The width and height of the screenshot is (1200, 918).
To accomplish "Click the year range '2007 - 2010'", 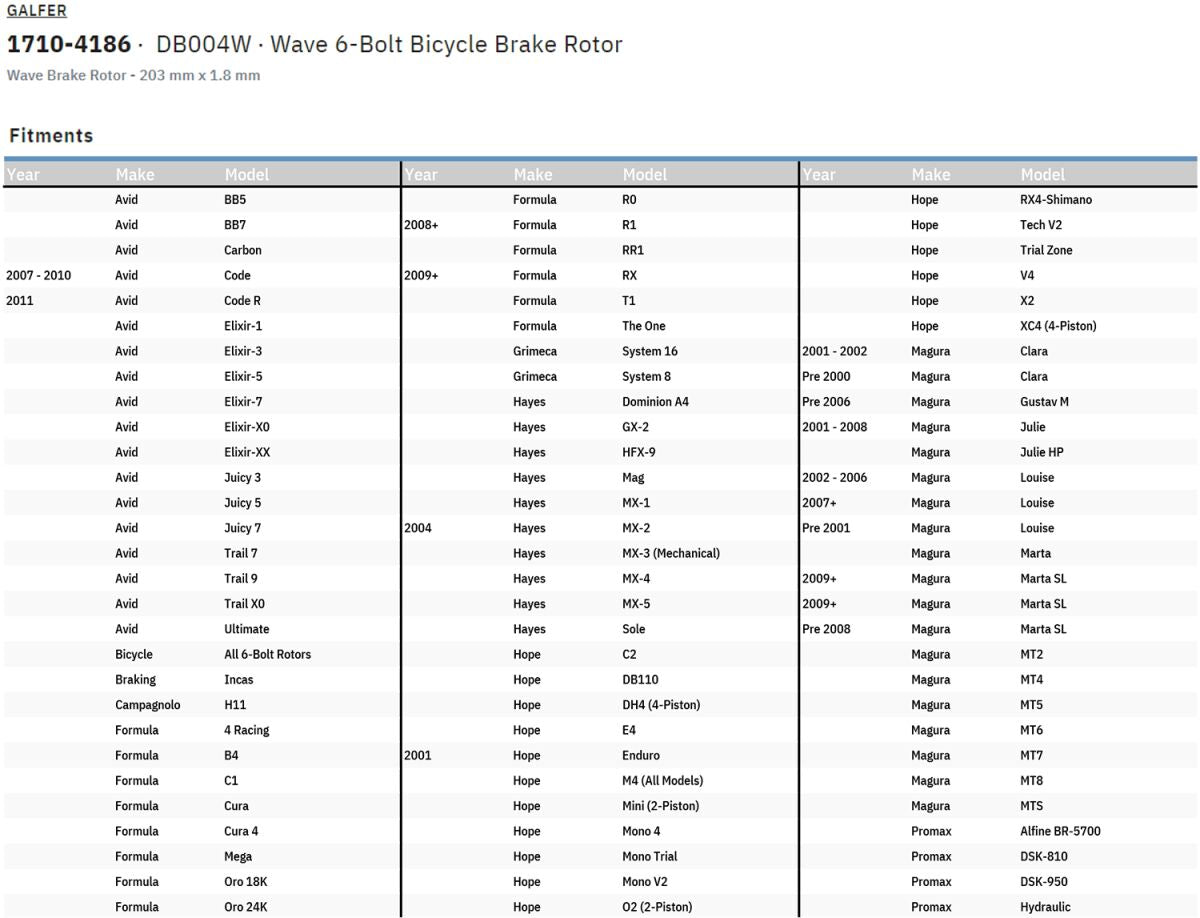I will 39,275.
